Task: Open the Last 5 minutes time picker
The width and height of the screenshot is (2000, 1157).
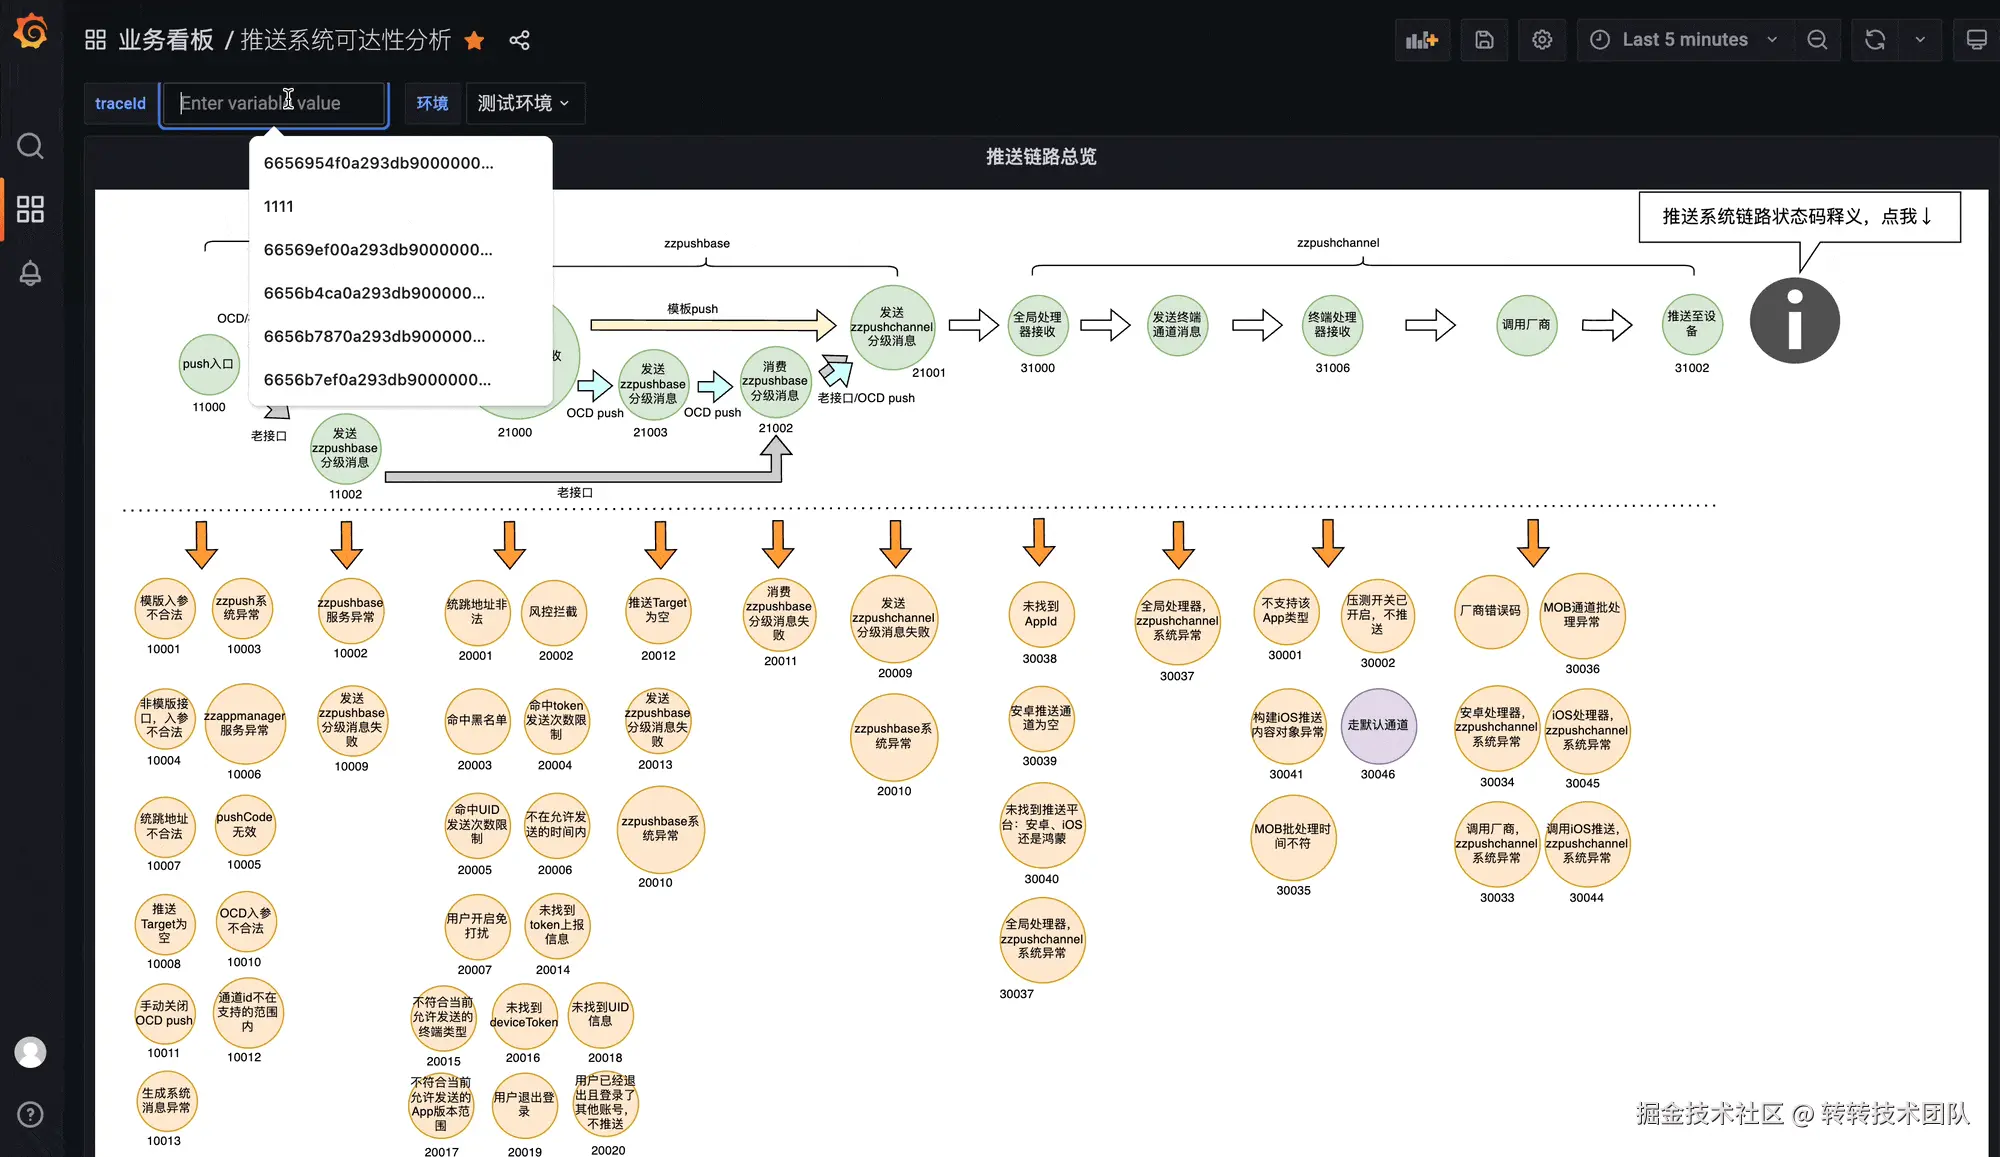Action: [1685, 40]
